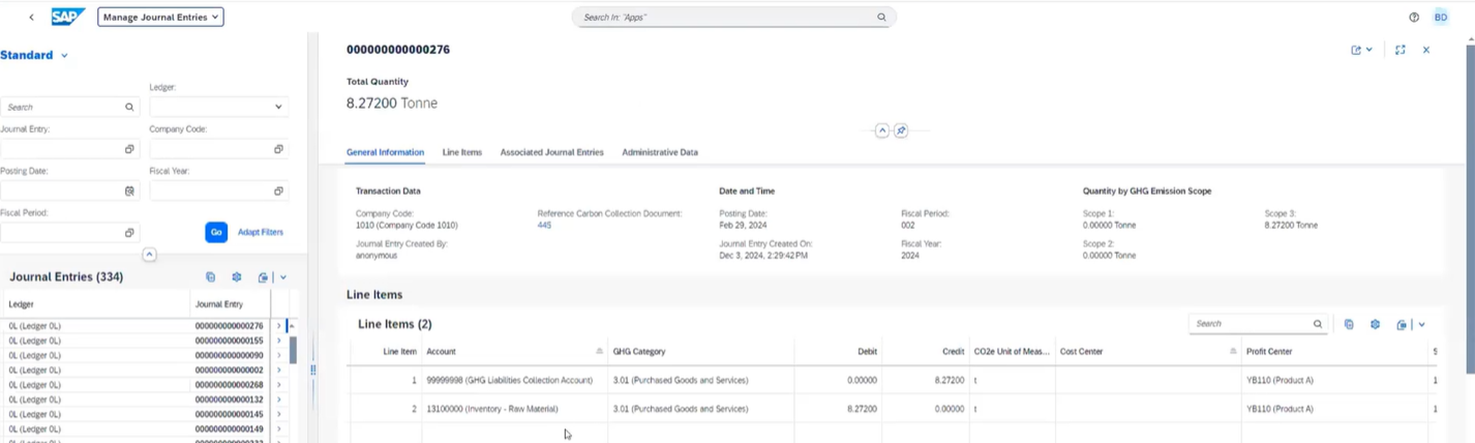Viewport: 1475px width, 443px height.
Task: Click the Journal Entries list vertical scrollbar
Action: (293, 350)
